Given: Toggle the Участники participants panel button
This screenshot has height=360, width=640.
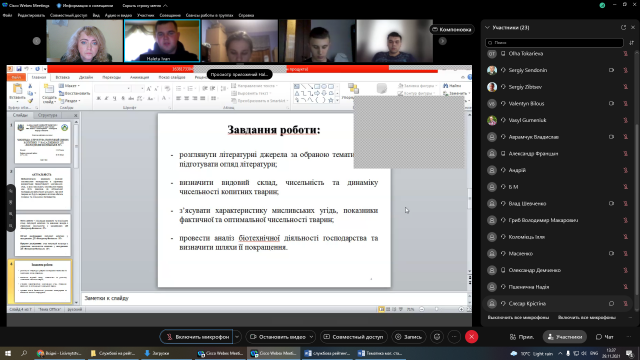Looking at the screenshot, I should coord(565,337).
